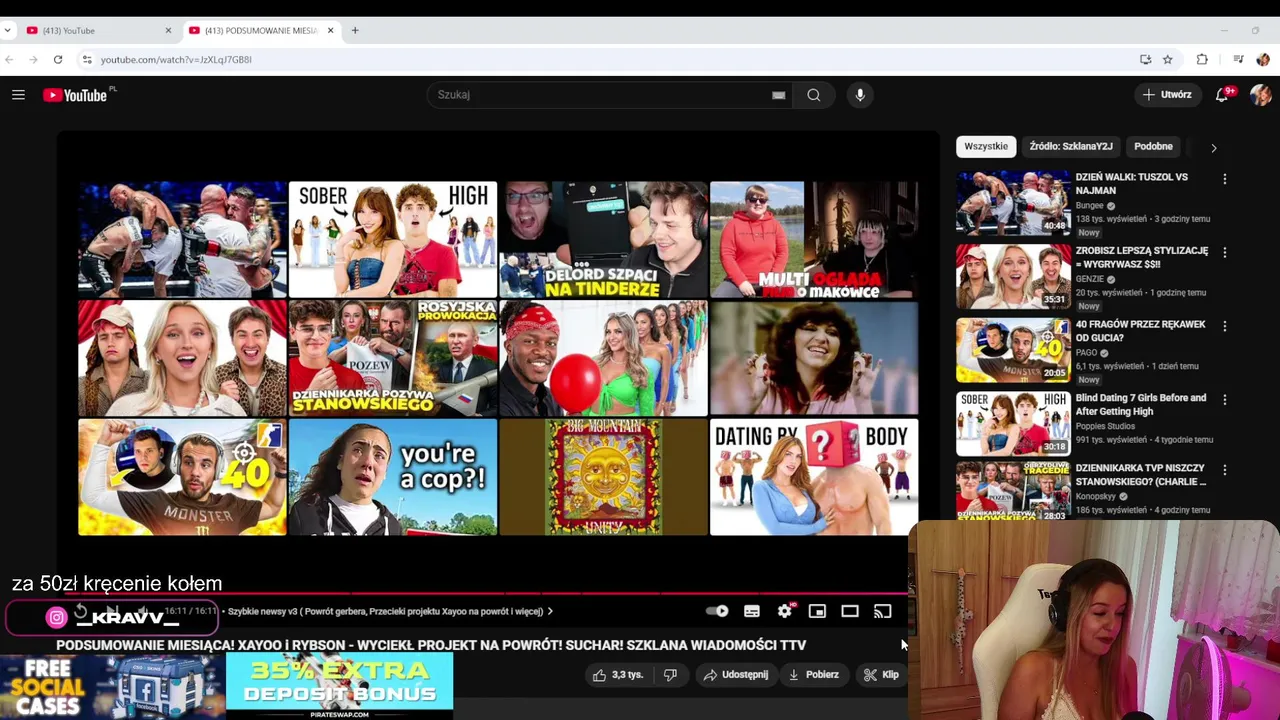Viewport: 1280px width, 720px height.
Task: Expand the tab search dropdown arrow
Action: pos(8,31)
